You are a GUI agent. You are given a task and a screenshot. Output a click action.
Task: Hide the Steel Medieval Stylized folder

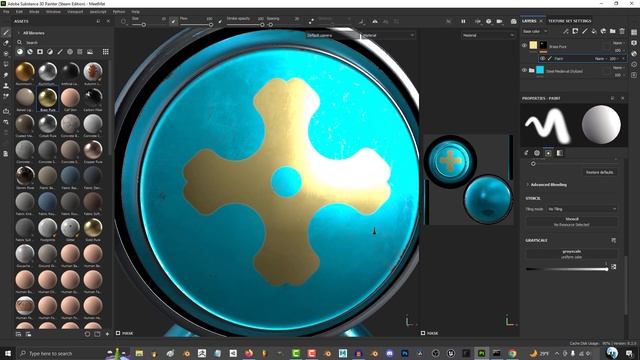(x=524, y=70)
